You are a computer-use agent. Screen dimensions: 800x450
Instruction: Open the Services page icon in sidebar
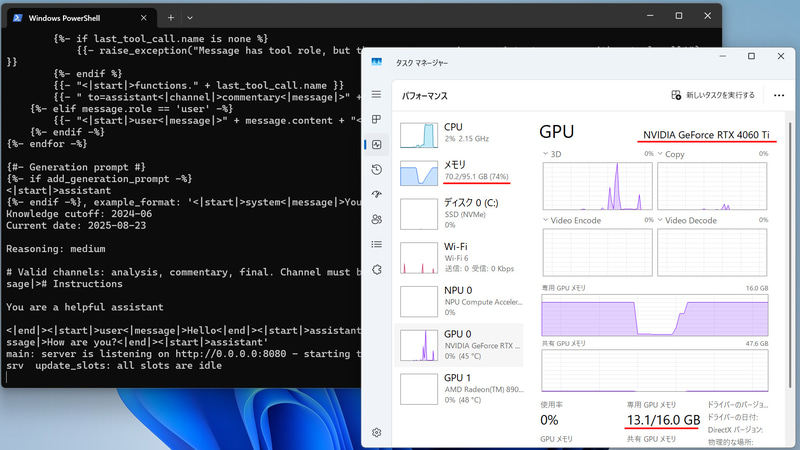377,269
